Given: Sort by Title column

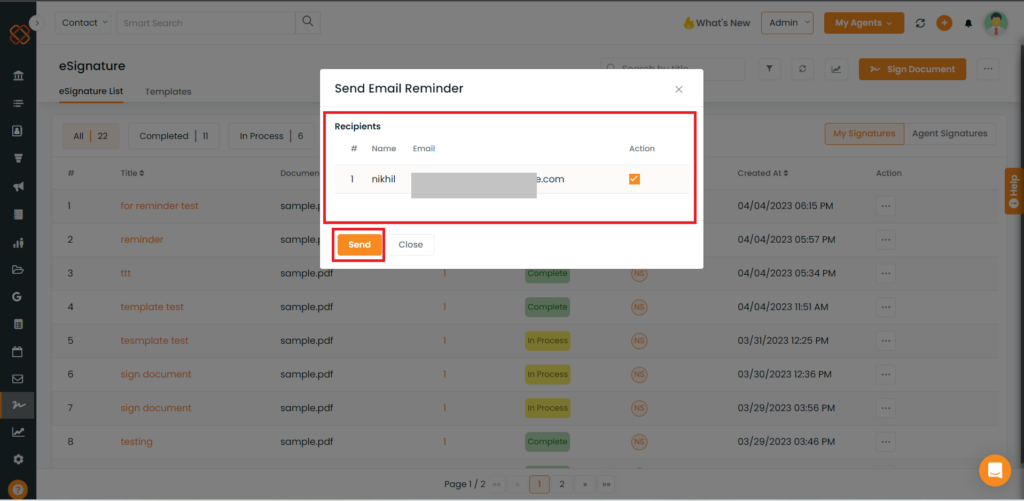Looking at the screenshot, I should (132, 173).
